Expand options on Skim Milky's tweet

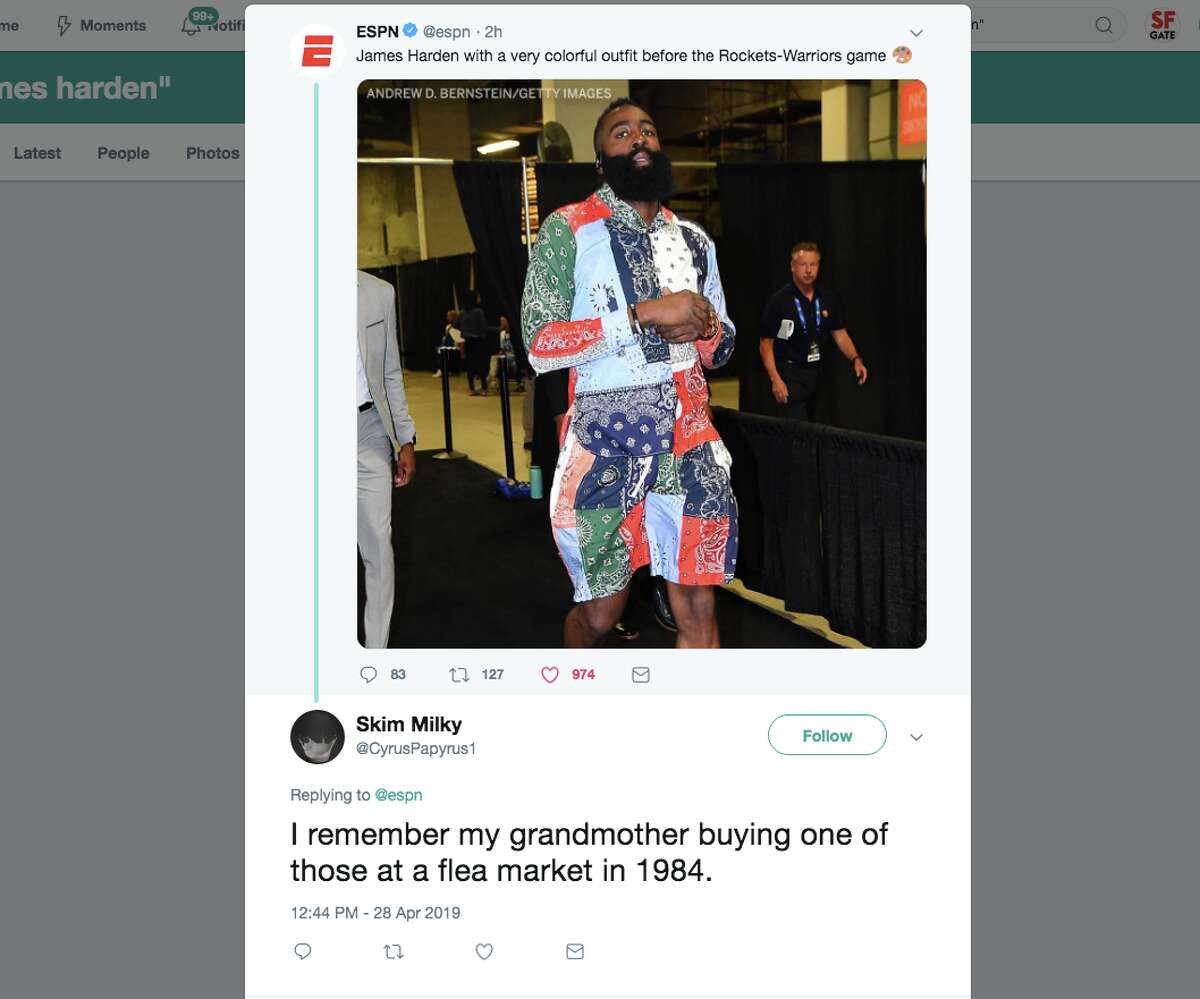(x=916, y=737)
